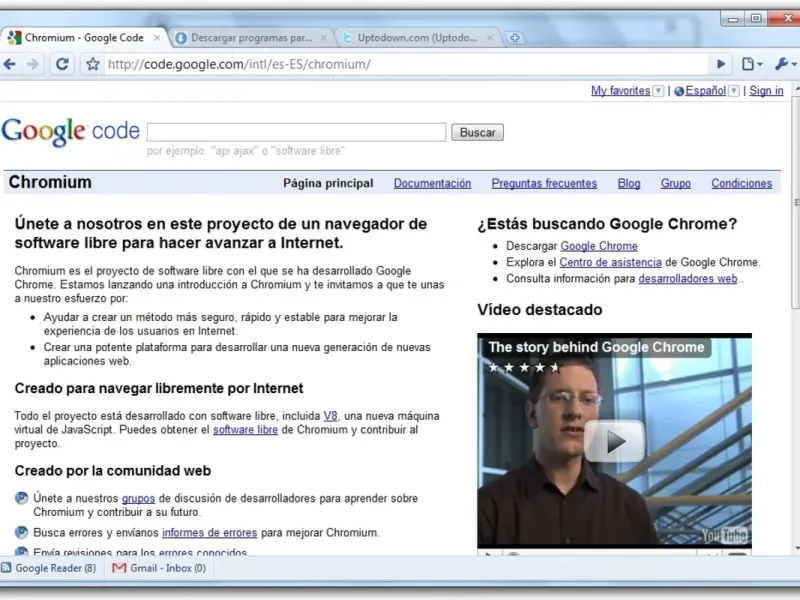The image size is (800, 600).
Task: Focus the Google Code search box
Action: point(296,132)
